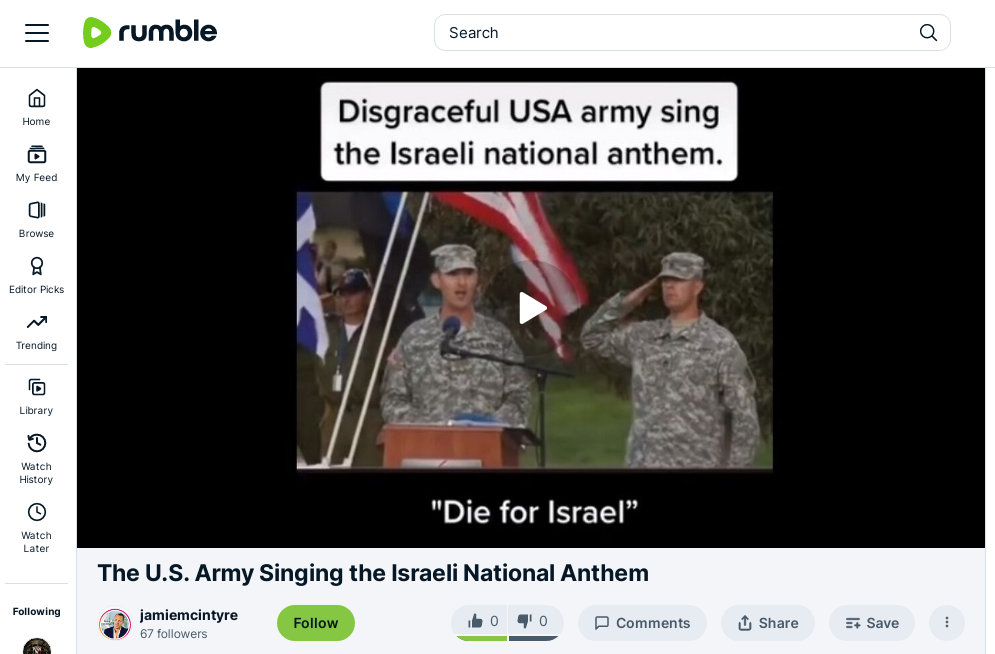Image resolution: width=995 pixels, height=654 pixels.
Task: Select the My Feed icon
Action: coord(36,161)
